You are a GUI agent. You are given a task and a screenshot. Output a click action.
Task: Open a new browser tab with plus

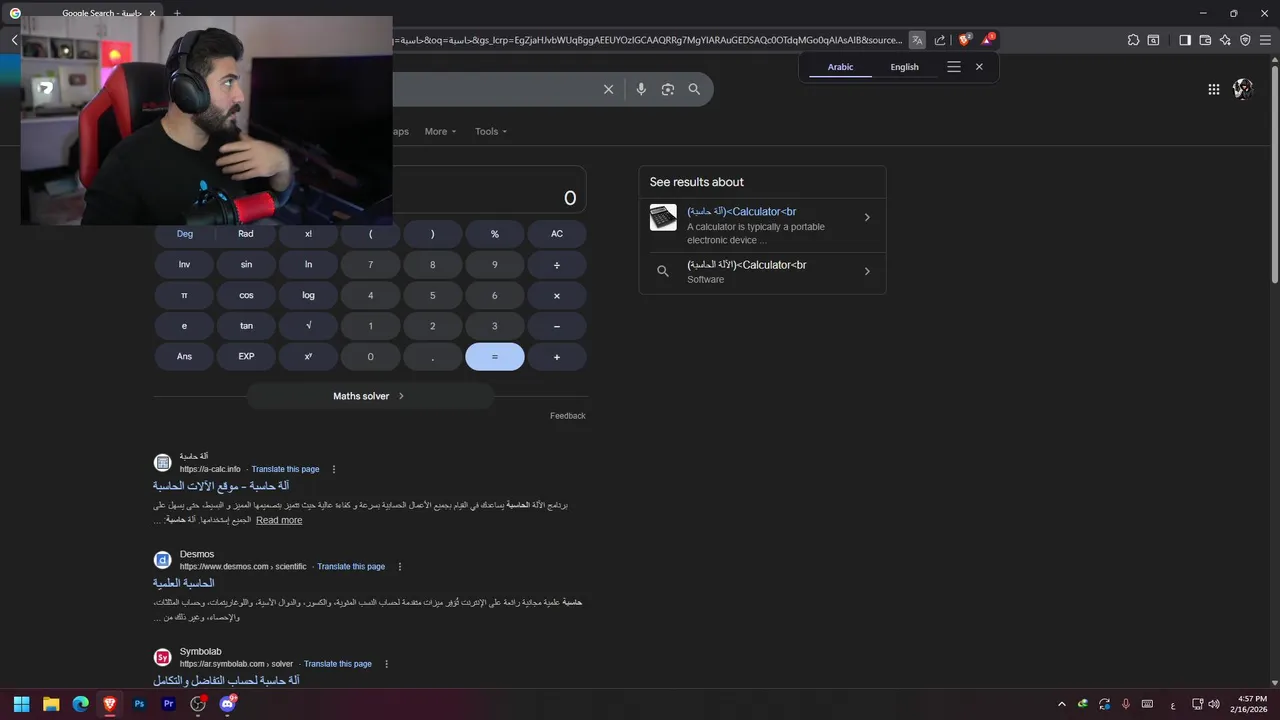point(177,13)
